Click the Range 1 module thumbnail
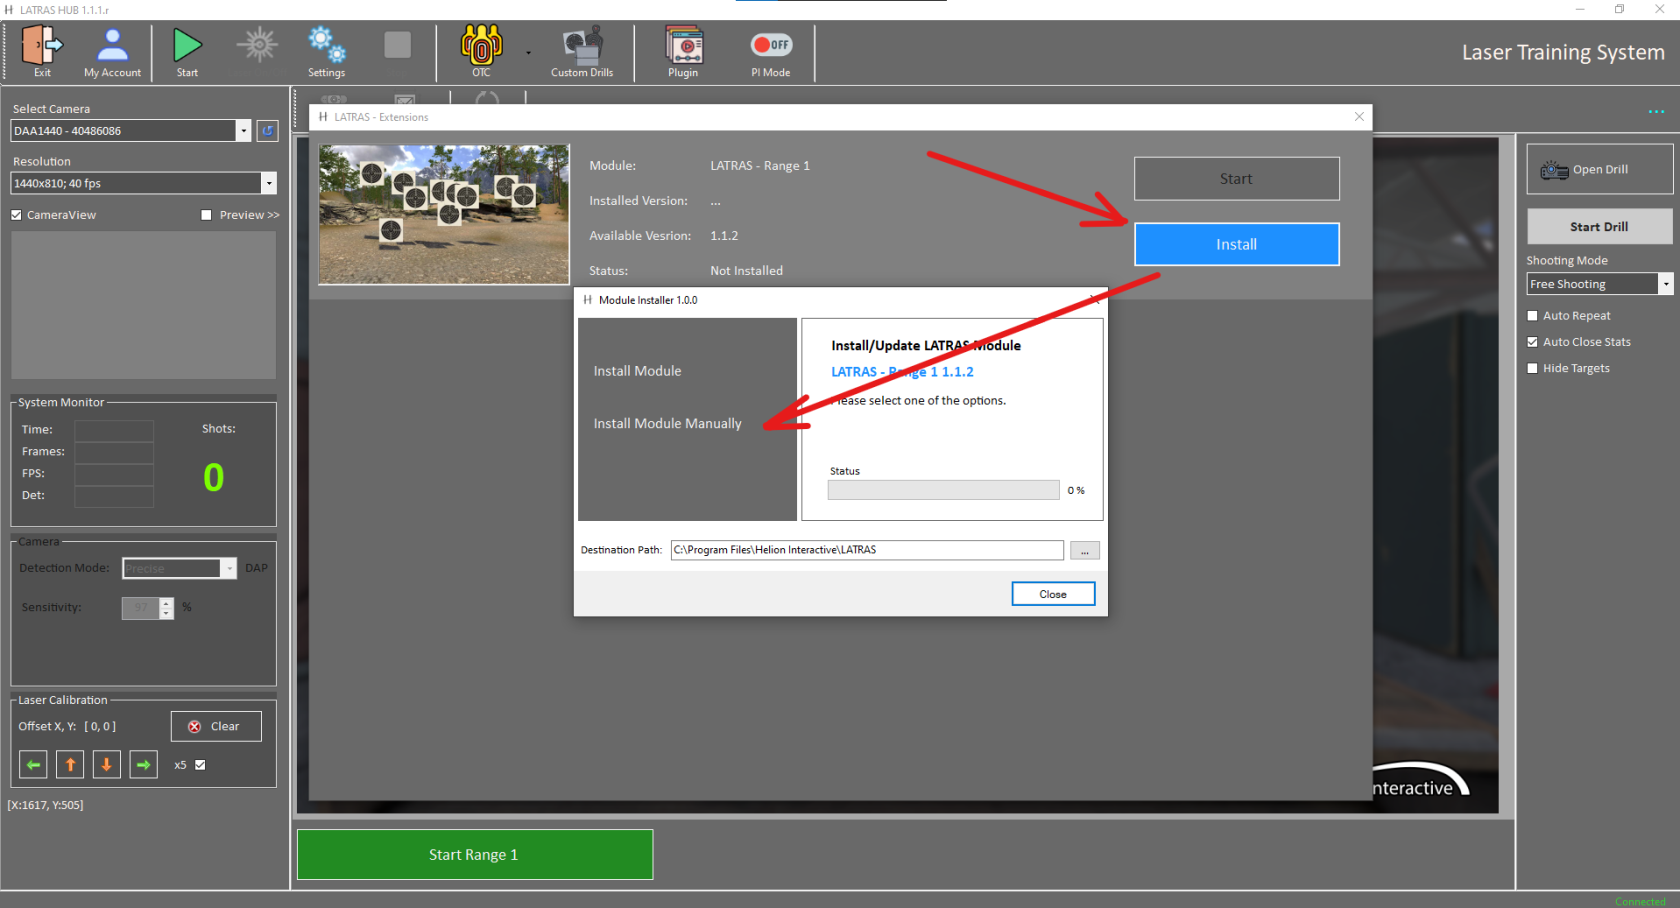This screenshot has width=1680, height=908. [x=444, y=214]
